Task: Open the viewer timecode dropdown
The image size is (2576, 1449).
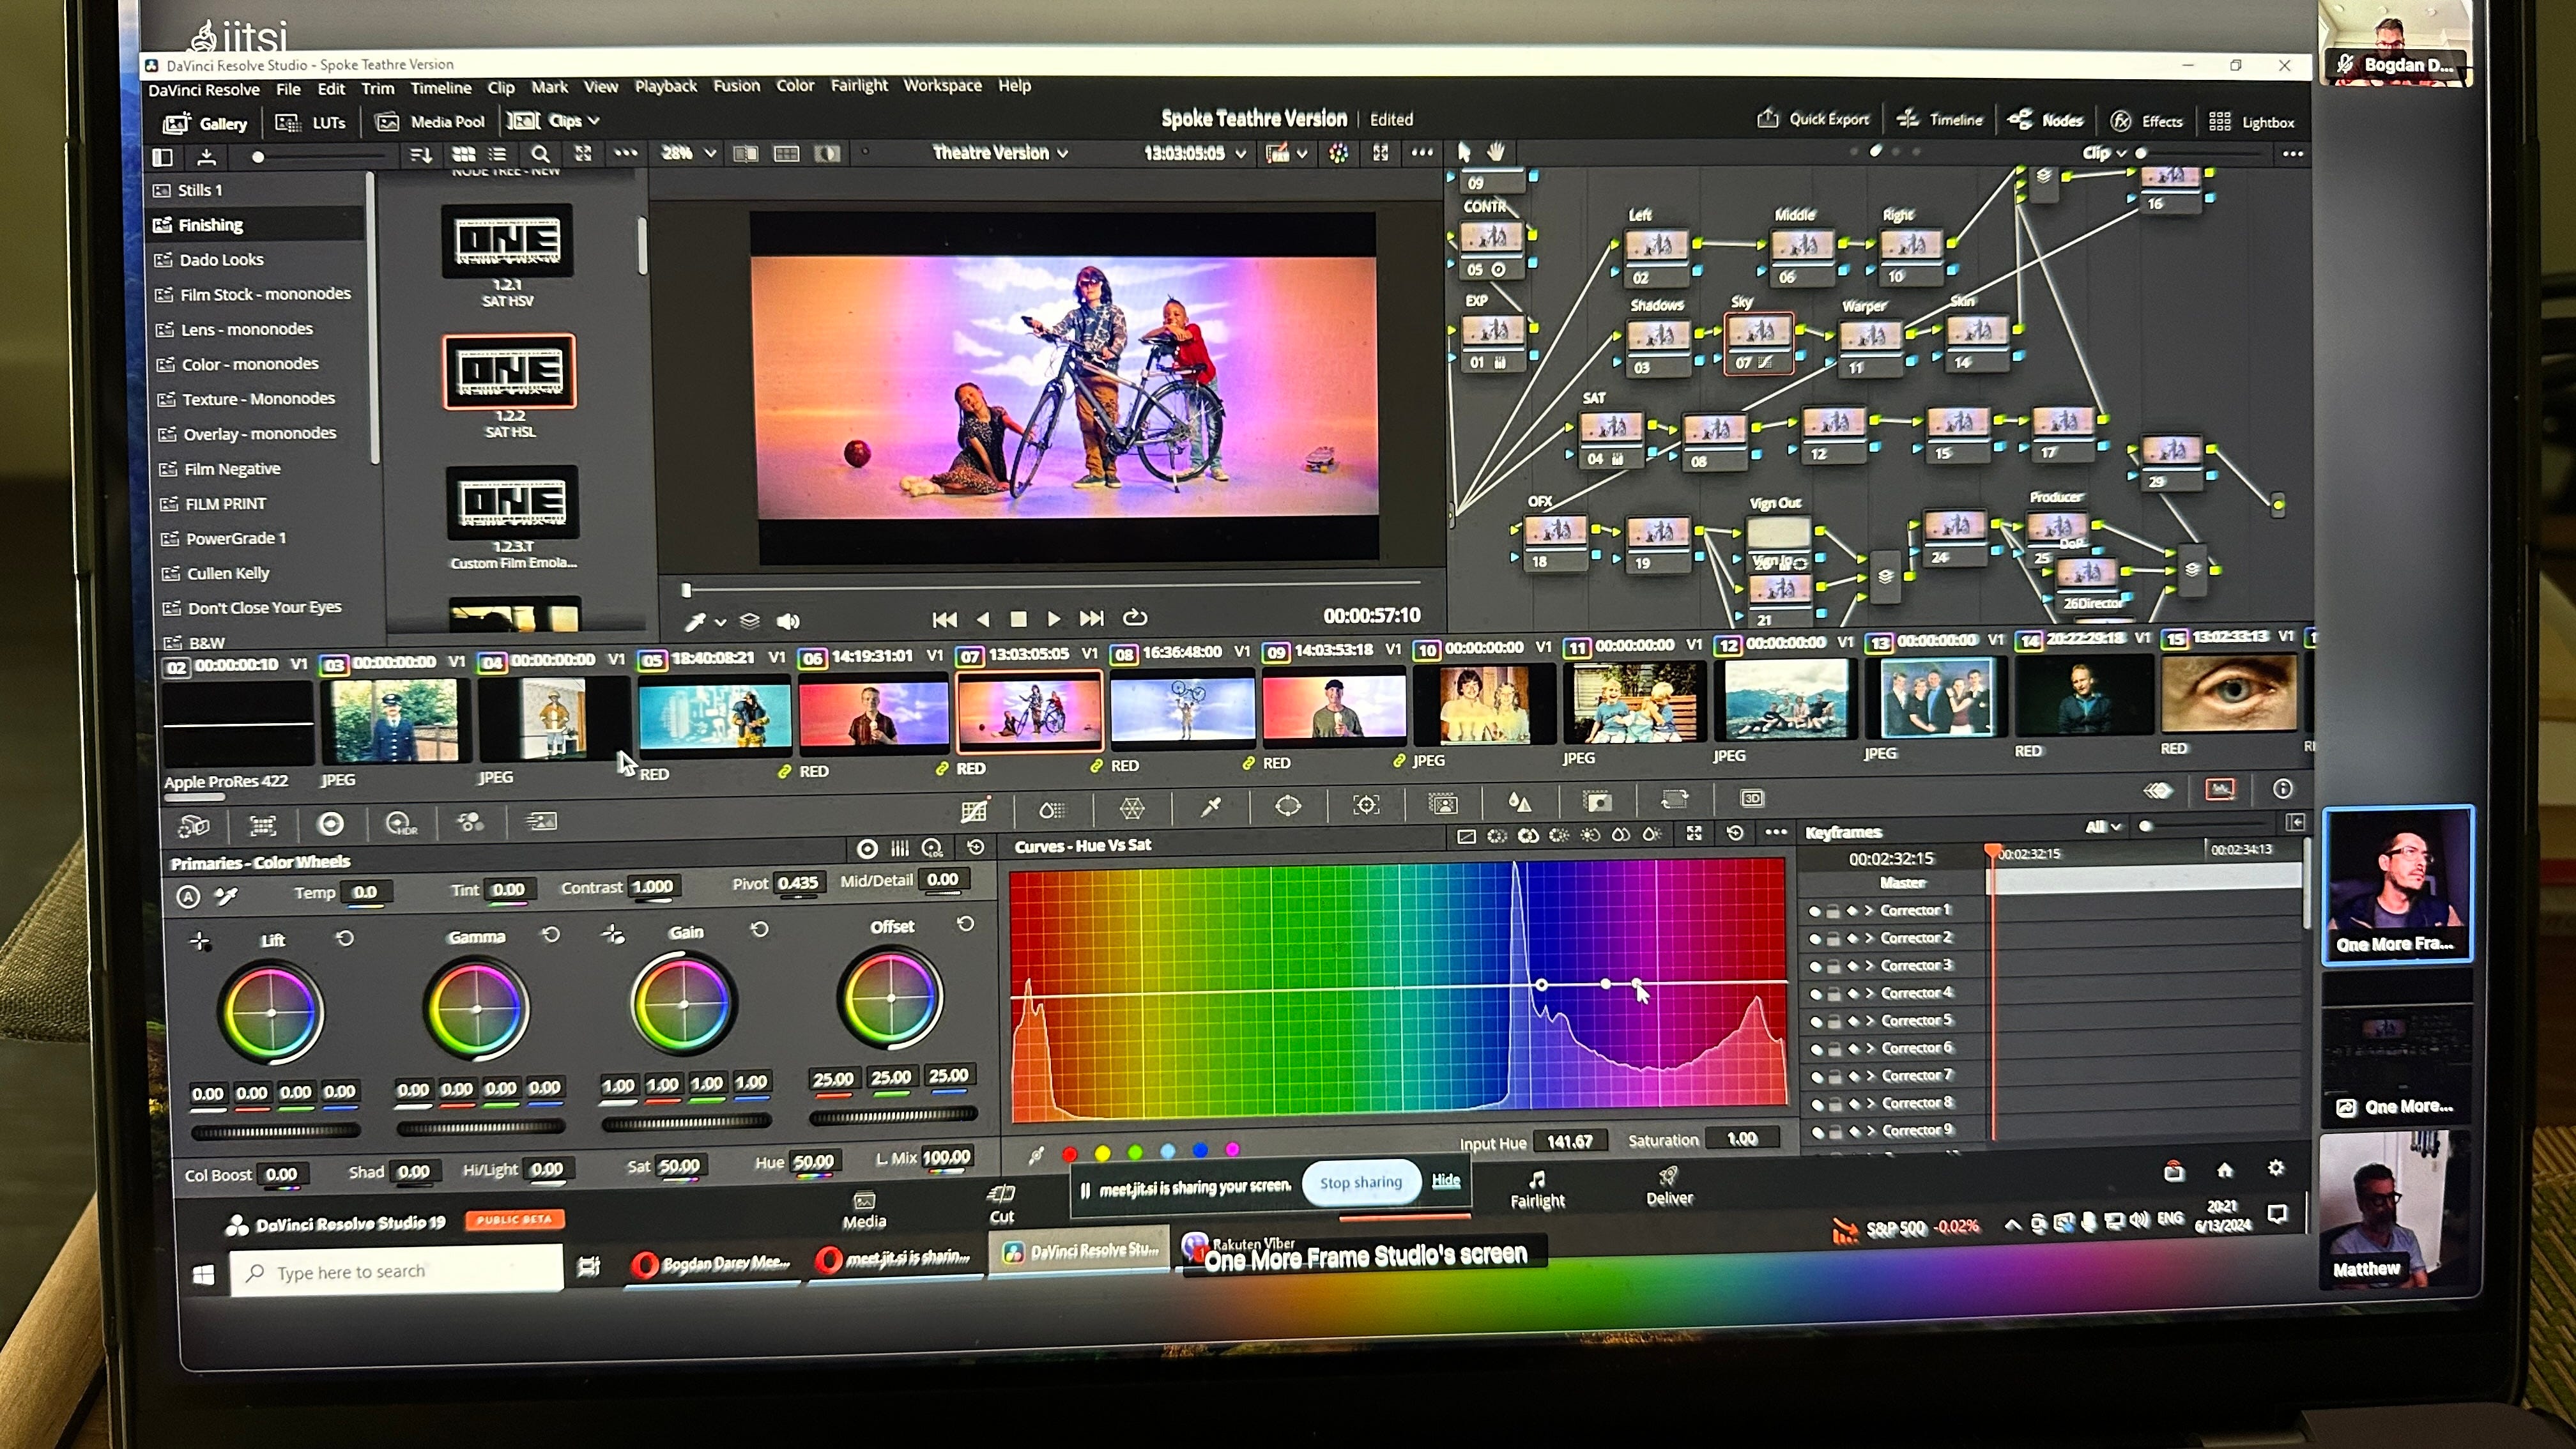Action: tap(1196, 153)
